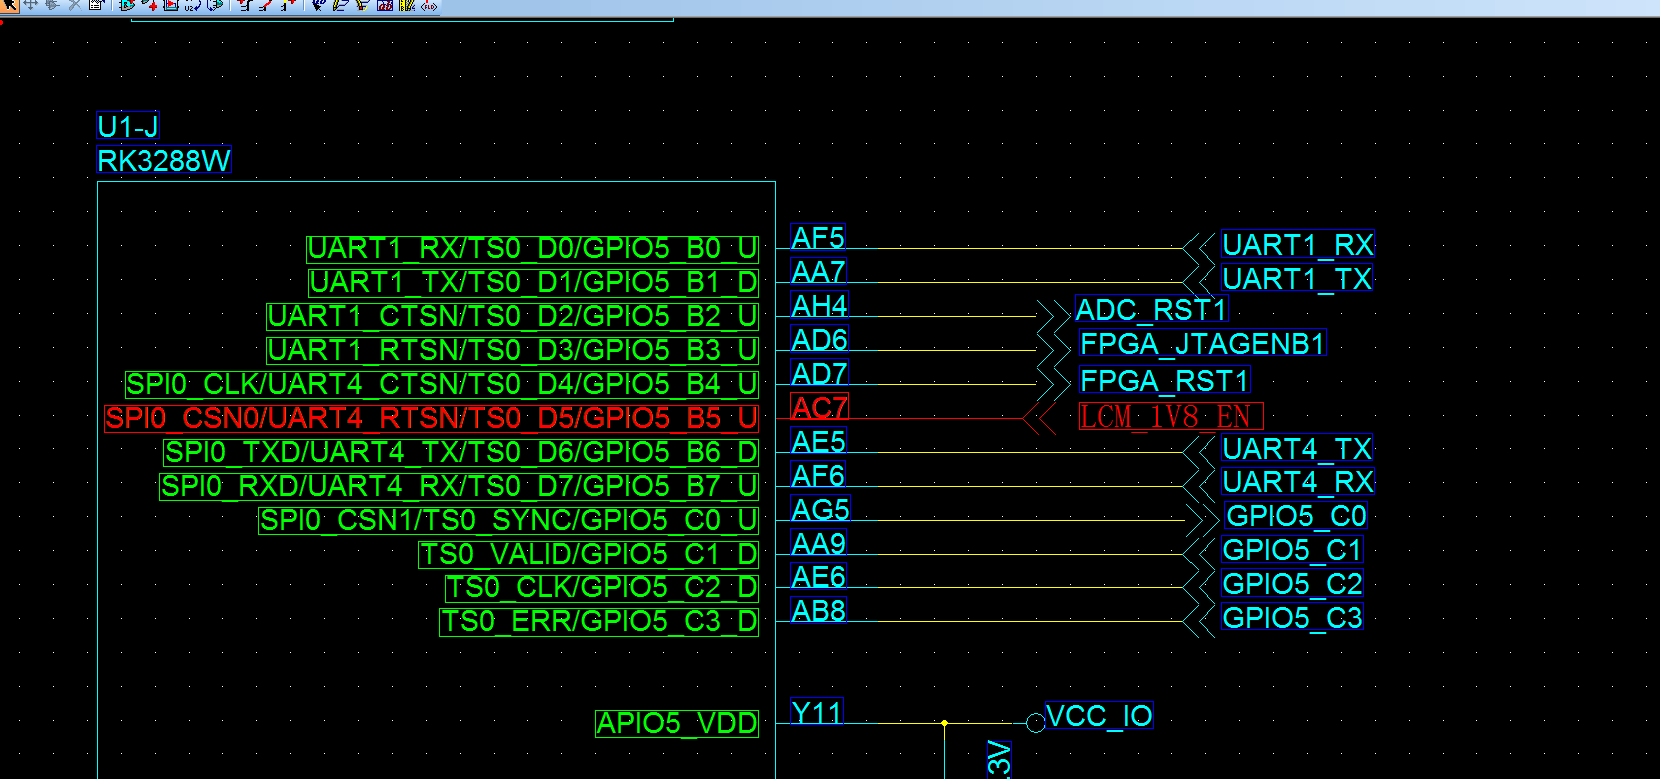The width and height of the screenshot is (1660, 779).
Task: Select the GPIO5_C0 net label
Action: point(1296,516)
